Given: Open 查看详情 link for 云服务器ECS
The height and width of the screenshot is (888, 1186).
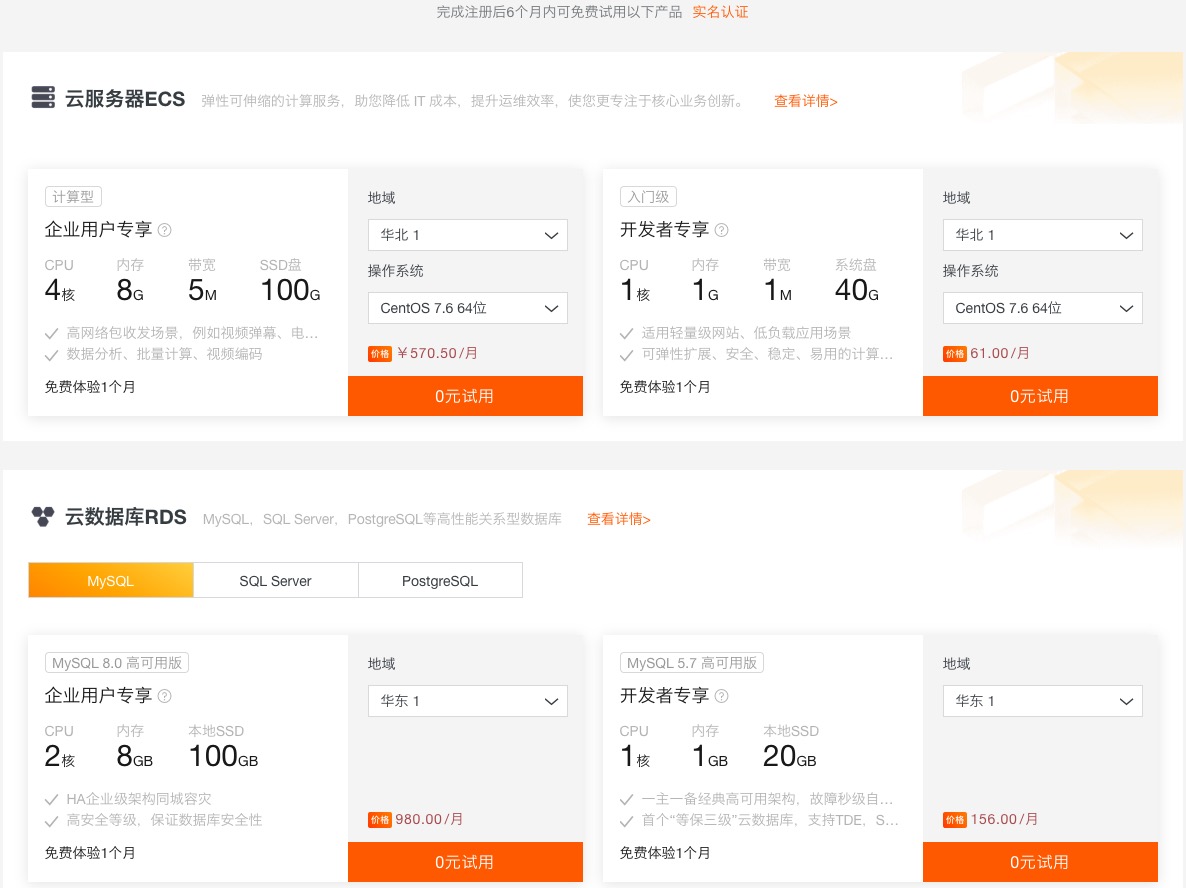Looking at the screenshot, I should point(806,101).
